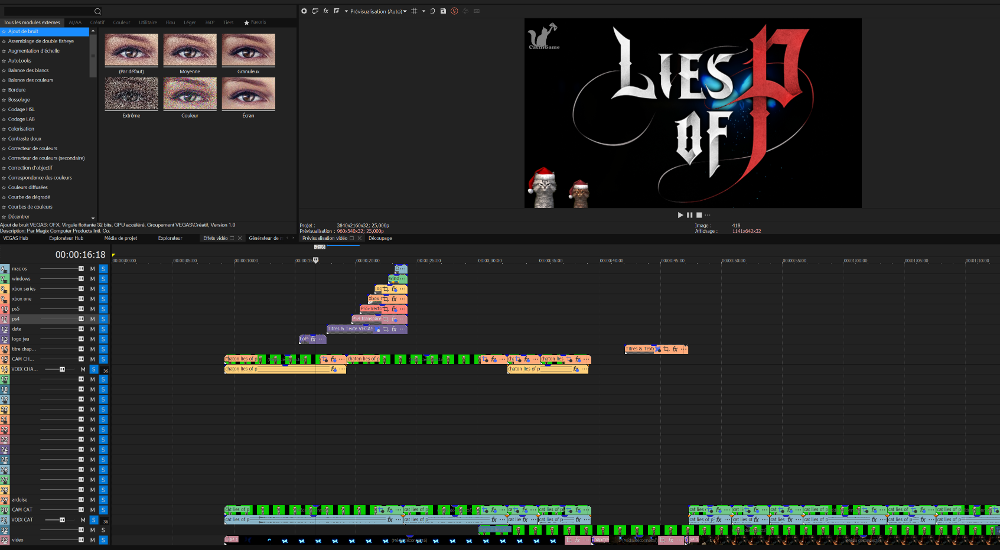Expand the overlay grid options arrow
This screenshot has height=550, width=1000.
click(x=422, y=10)
